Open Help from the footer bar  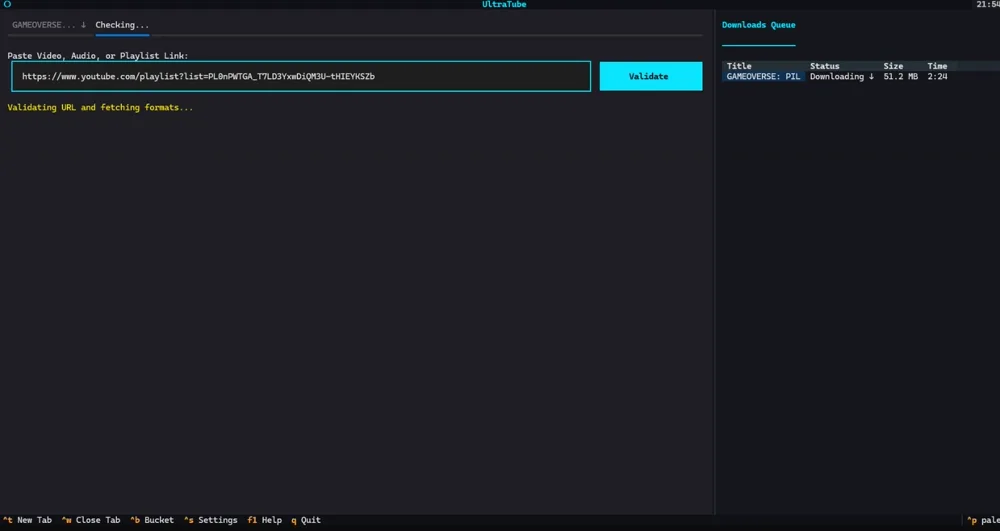(264, 520)
